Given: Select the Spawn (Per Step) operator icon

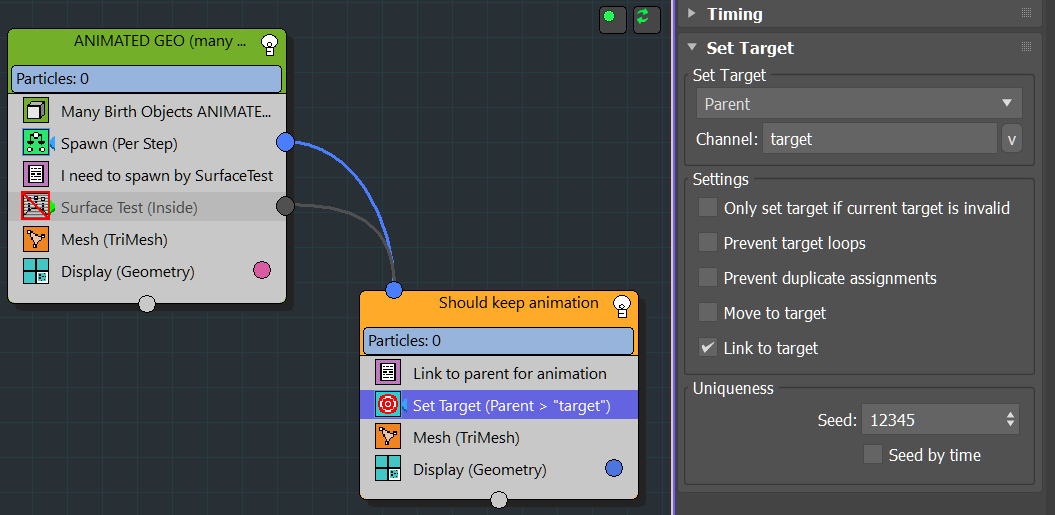Looking at the screenshot, I should click(x=36, y=143).
